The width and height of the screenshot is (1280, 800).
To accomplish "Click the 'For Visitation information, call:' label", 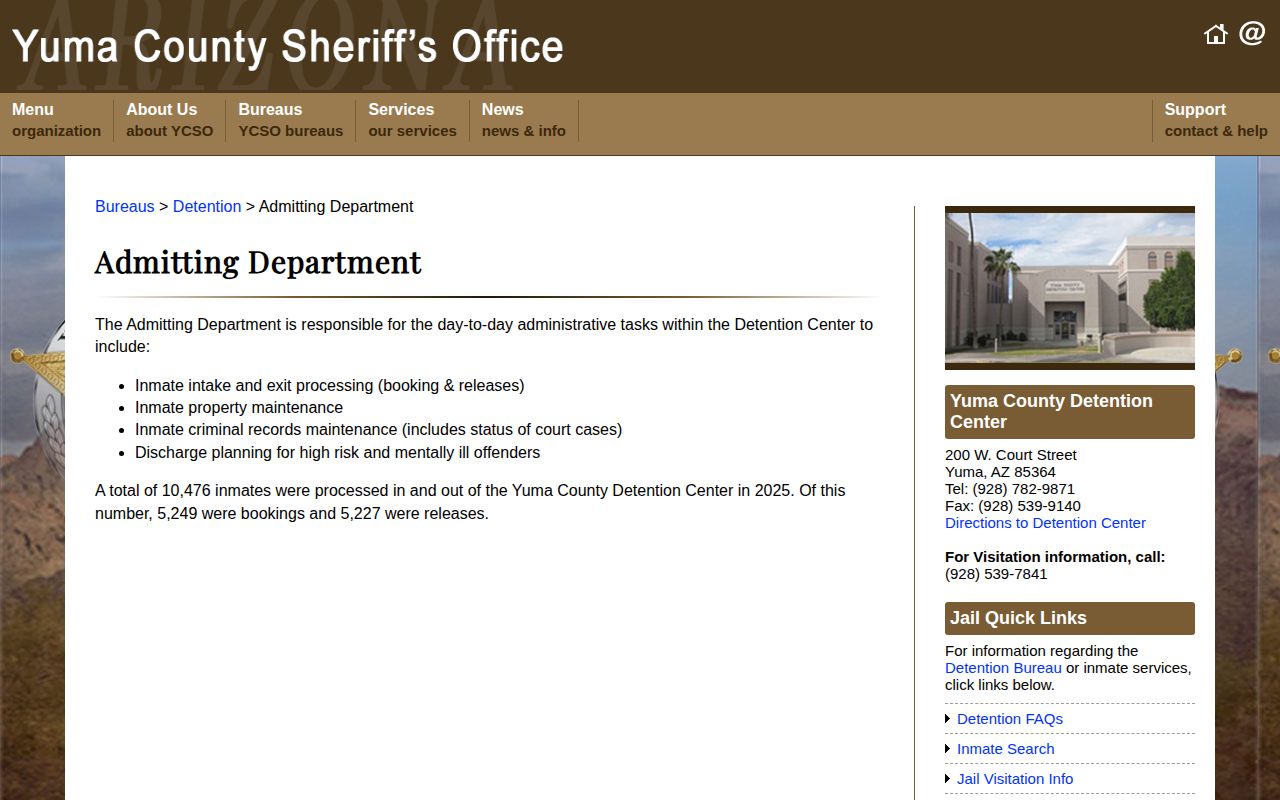I will coord(1055,557).
